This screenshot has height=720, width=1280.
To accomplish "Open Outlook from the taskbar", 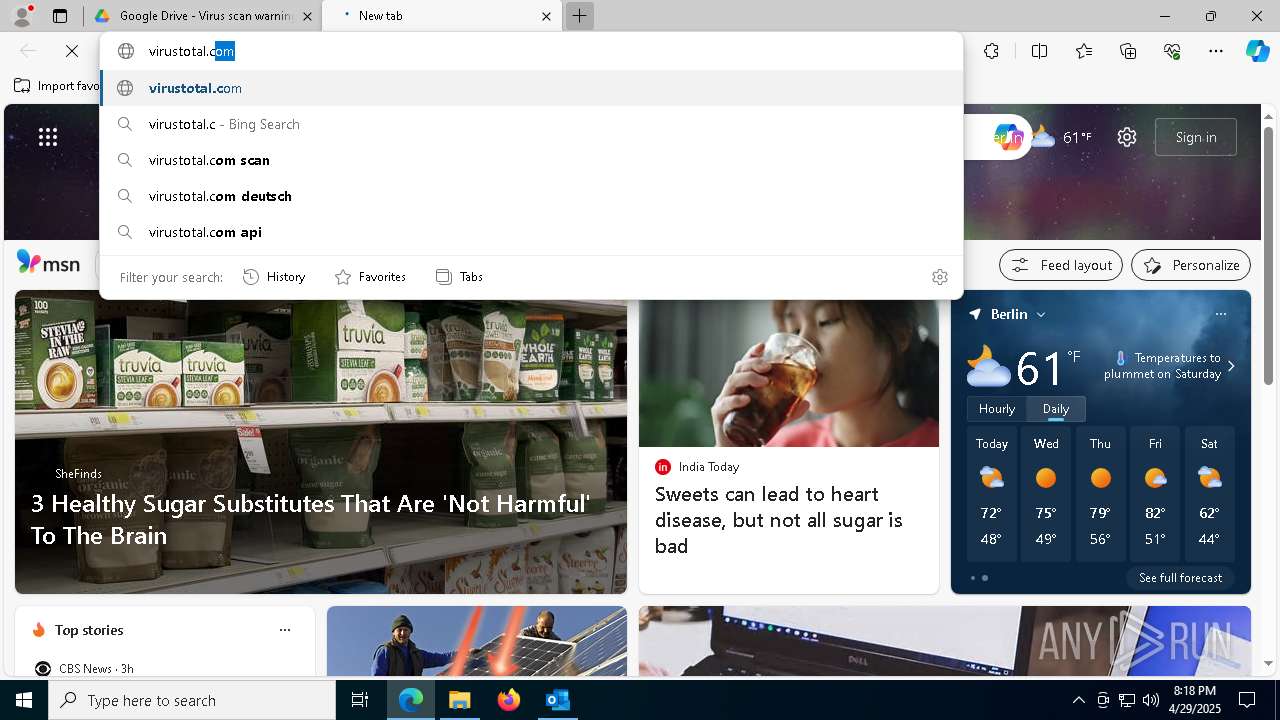I will click(558, 700).
